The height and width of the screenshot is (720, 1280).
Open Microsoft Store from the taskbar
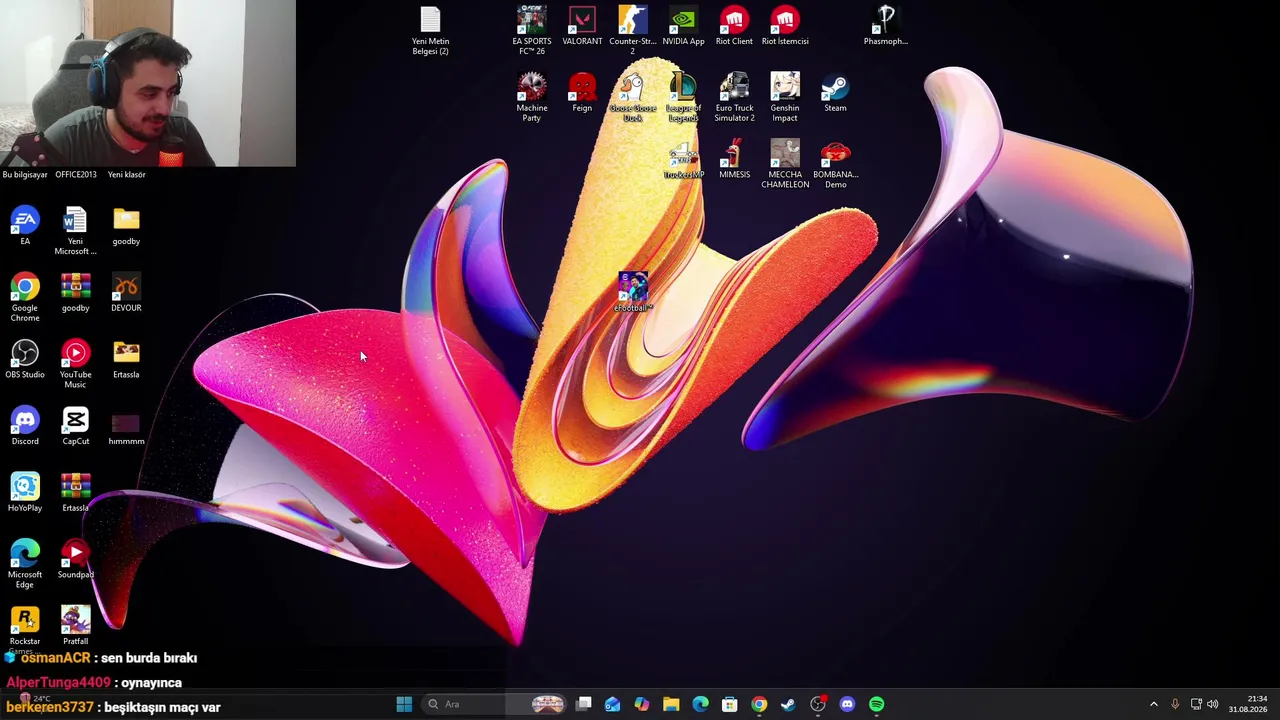point(730,704)
